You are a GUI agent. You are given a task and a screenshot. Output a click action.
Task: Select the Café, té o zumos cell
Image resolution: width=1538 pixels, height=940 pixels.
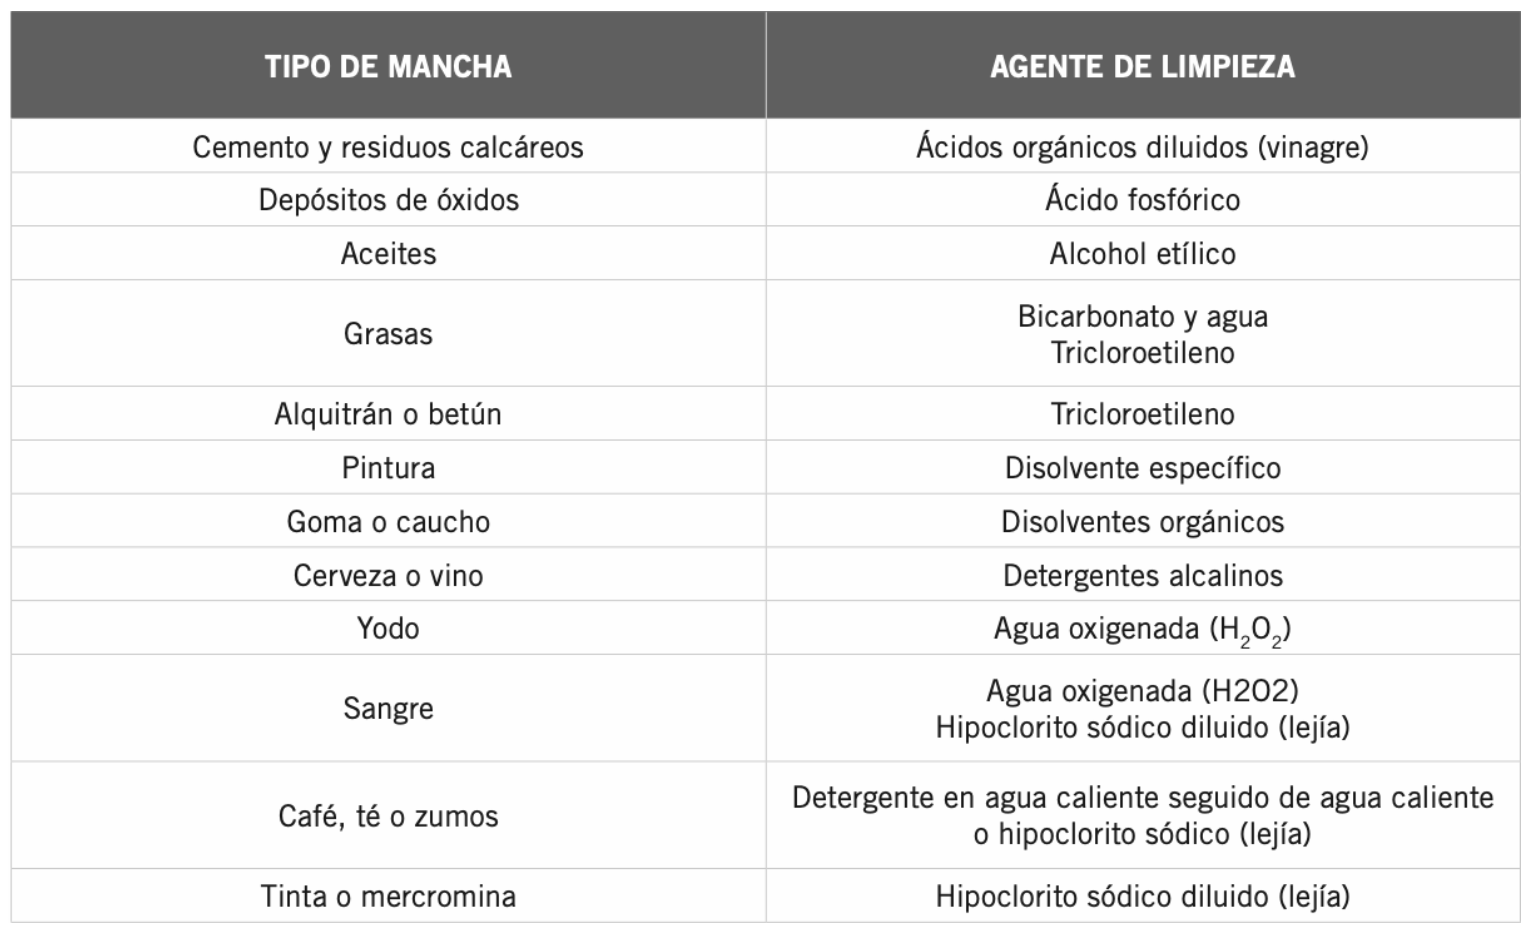point(388,816)
